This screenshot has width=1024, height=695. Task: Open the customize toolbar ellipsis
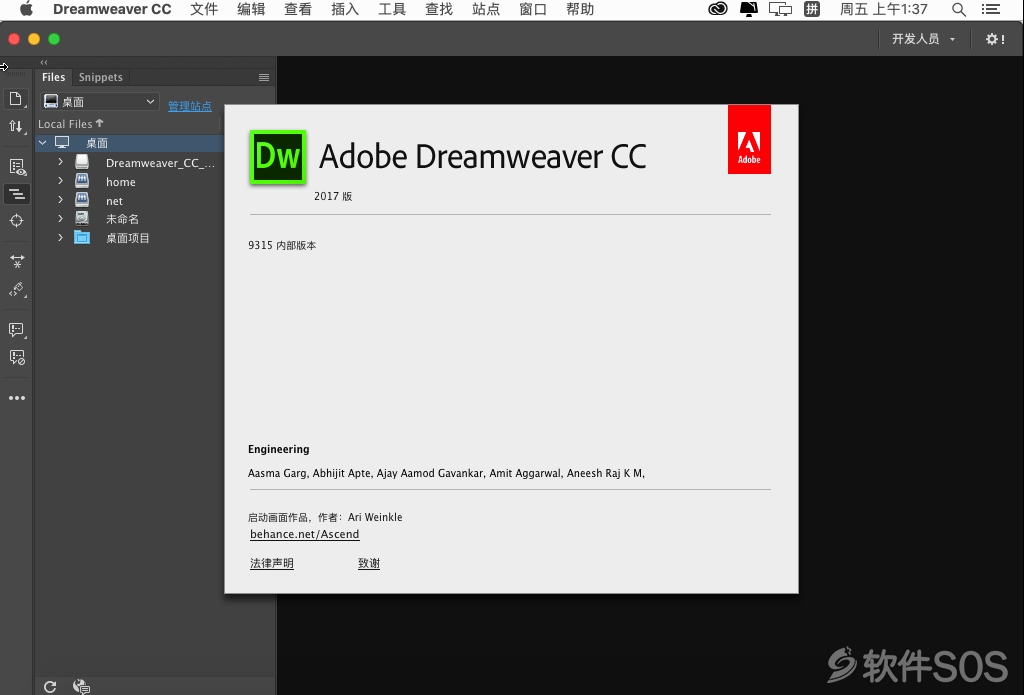click(x=17, y=398)
